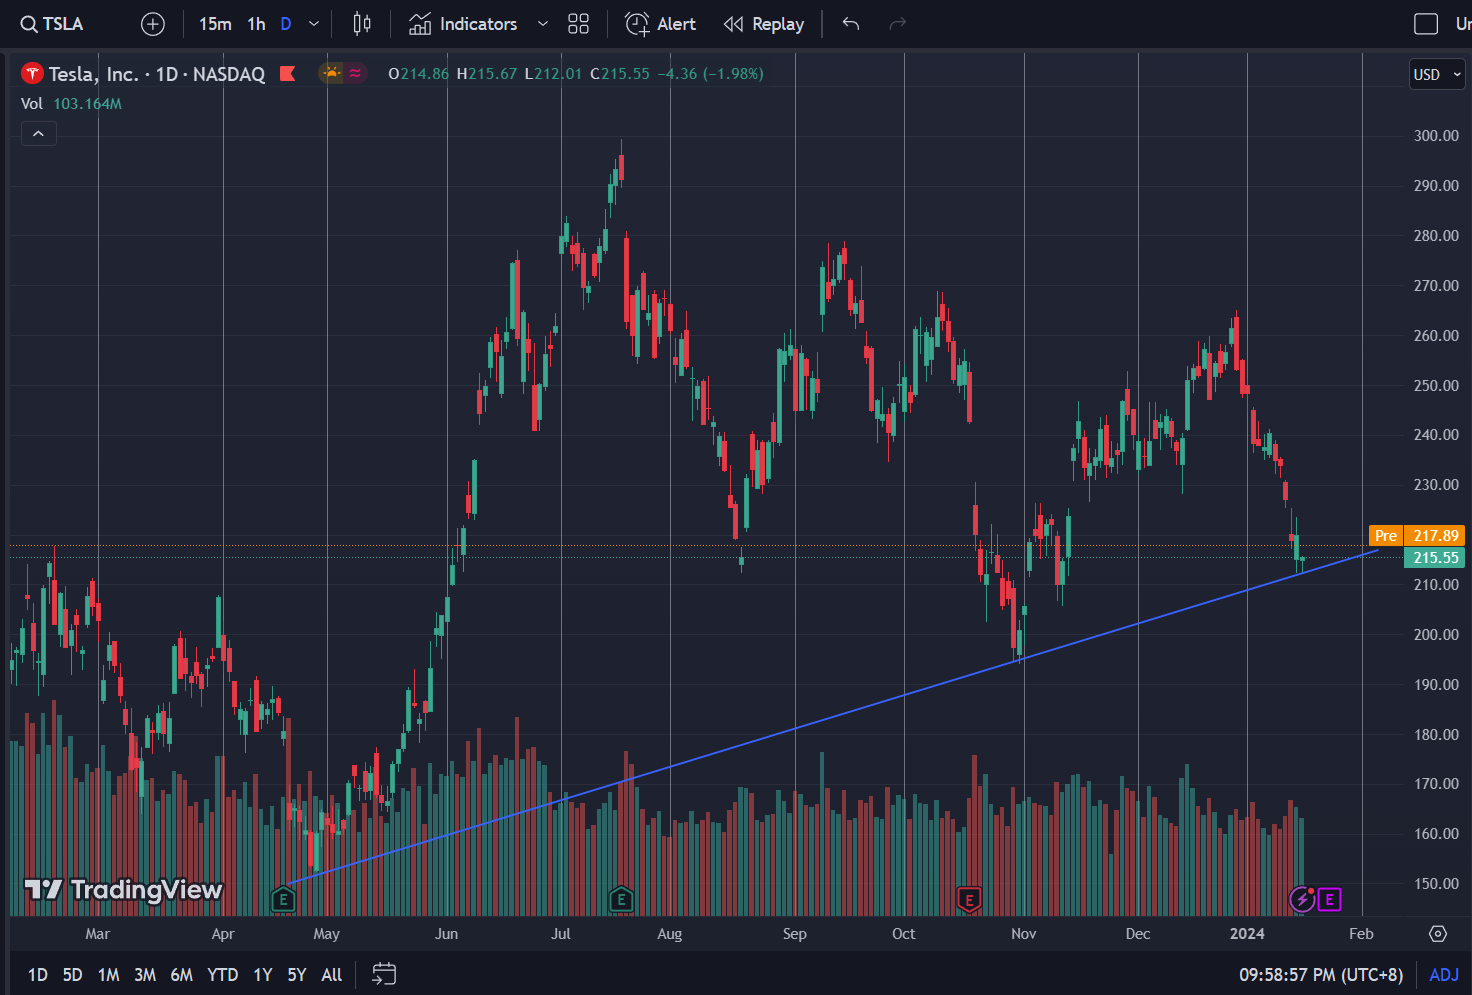Open the Indicators dialog
The width and height of the screenshot is (1472, 995).
(x=463, y=24)
